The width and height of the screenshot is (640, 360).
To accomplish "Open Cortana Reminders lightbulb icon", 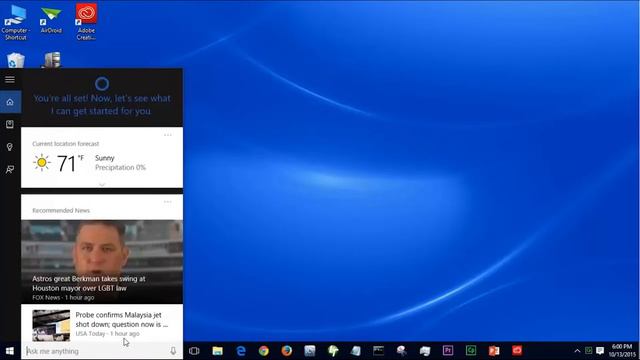I will tap(10, 147).
